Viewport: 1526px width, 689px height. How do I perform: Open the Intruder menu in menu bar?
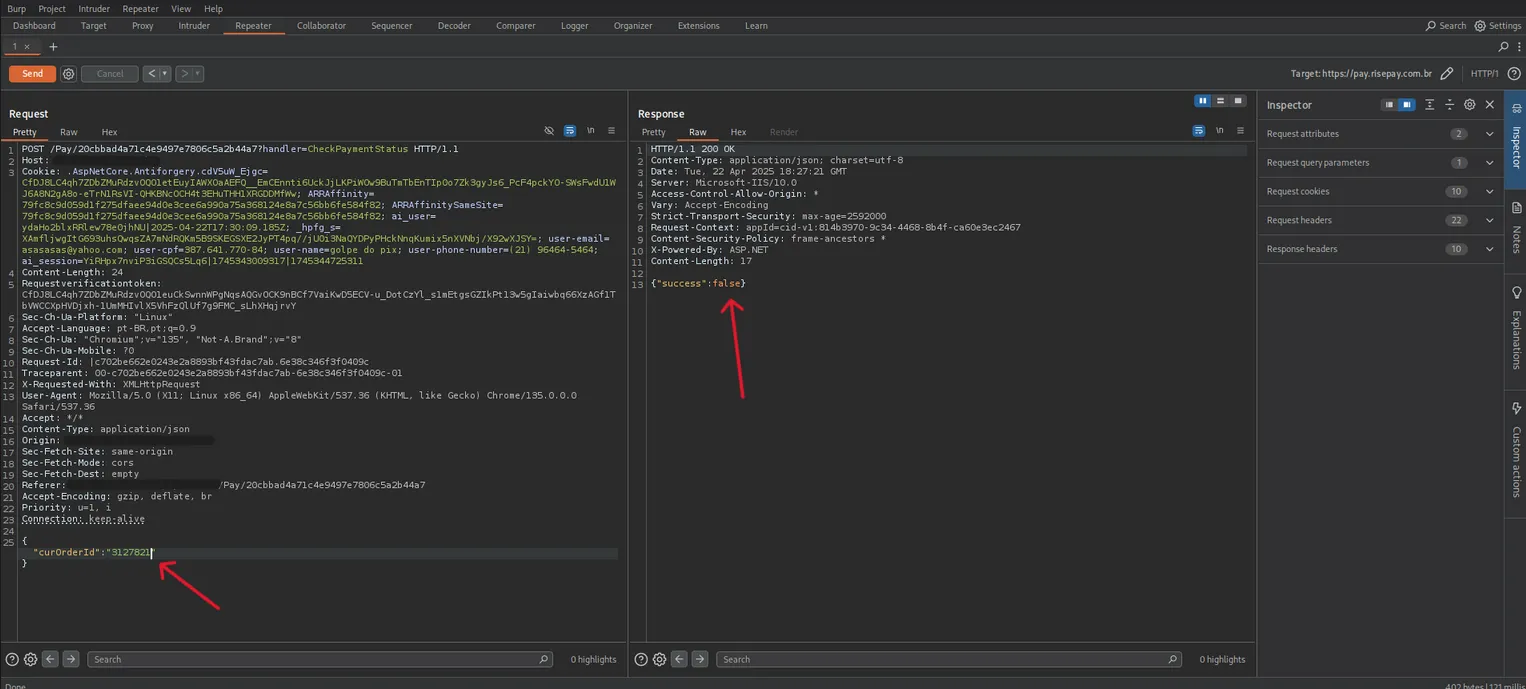[94, 9]
